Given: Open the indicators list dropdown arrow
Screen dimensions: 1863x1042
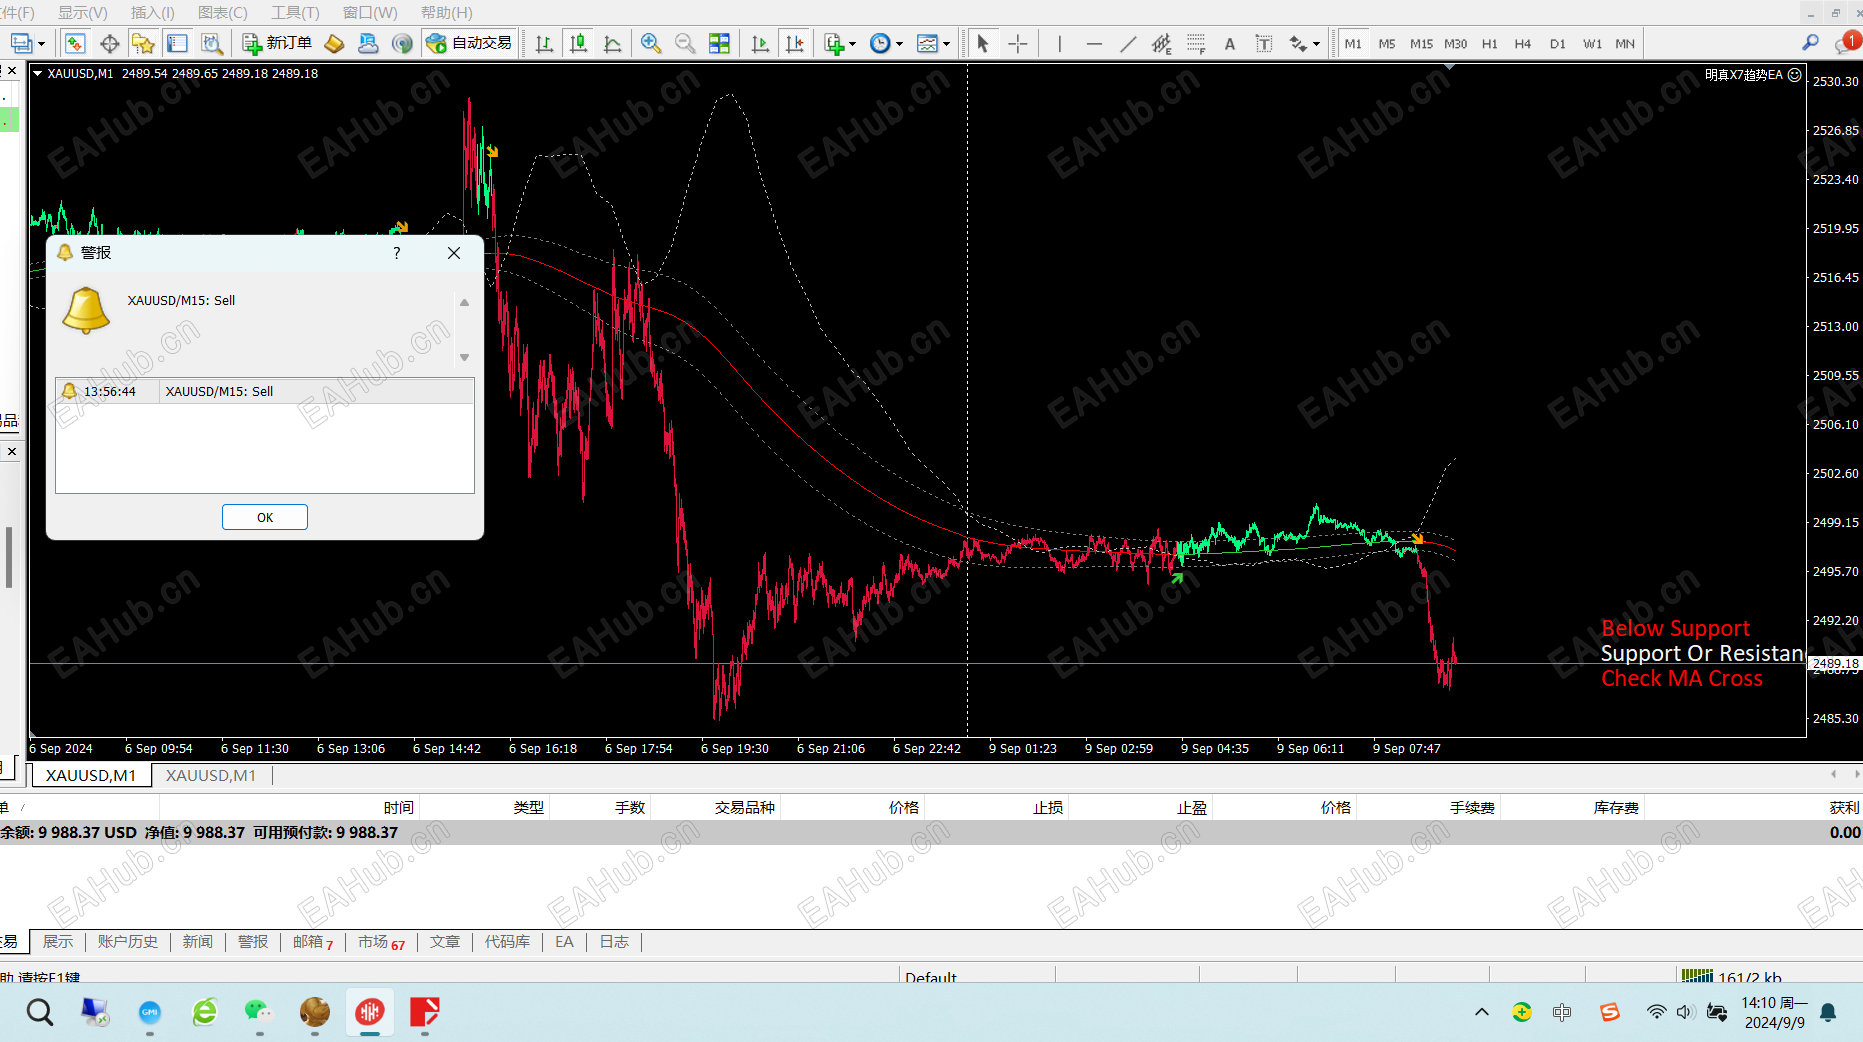Looking at the screenshot, I should (852, 45).
